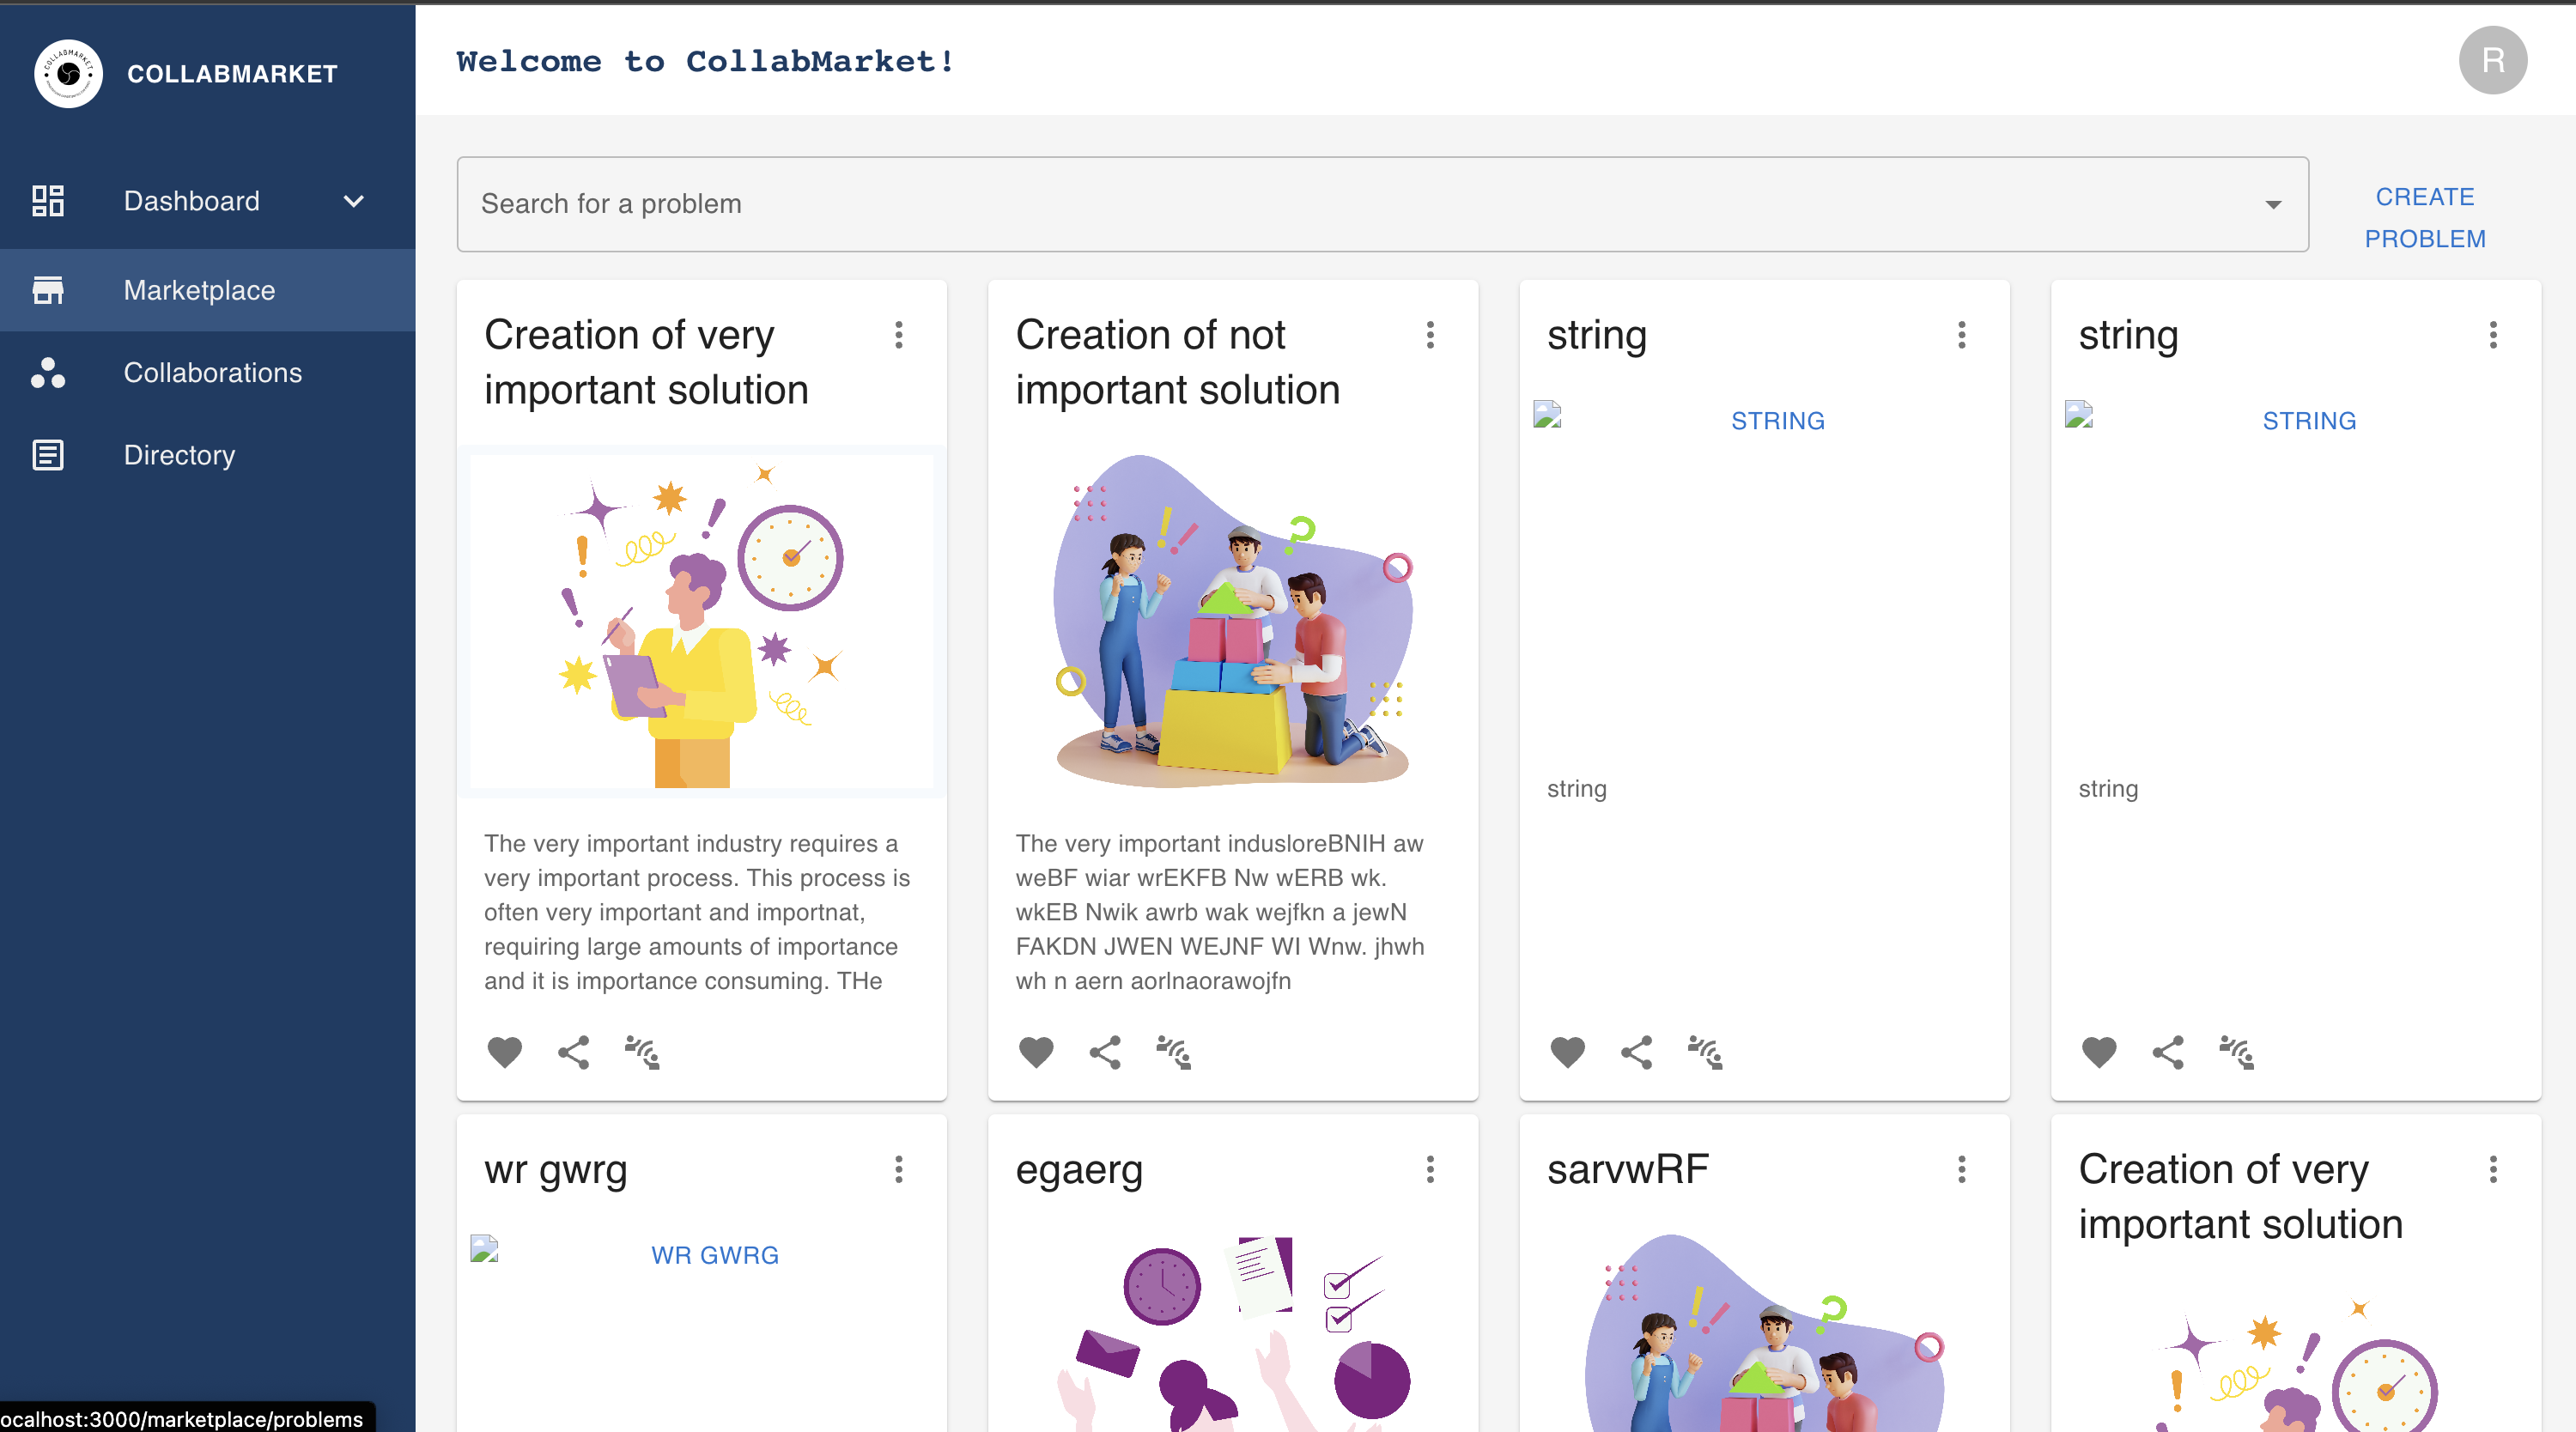Click the CollabMarket logo icon

coord(68,73)
